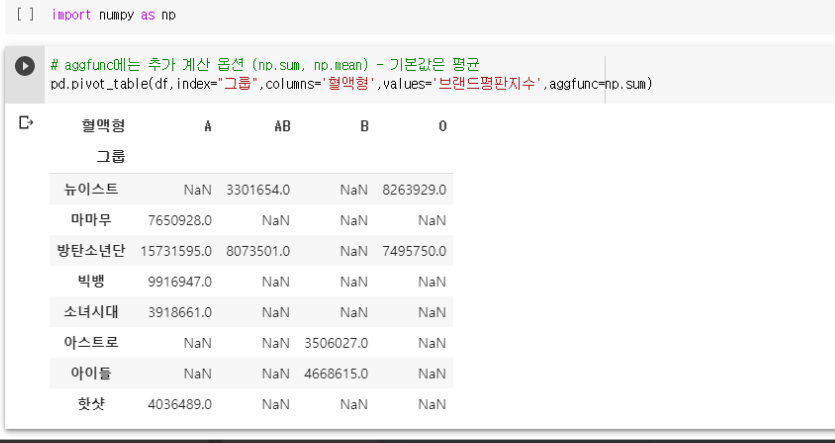Click the empty brackets of import cell
The image size is (835, 443).
click(25, 14)
